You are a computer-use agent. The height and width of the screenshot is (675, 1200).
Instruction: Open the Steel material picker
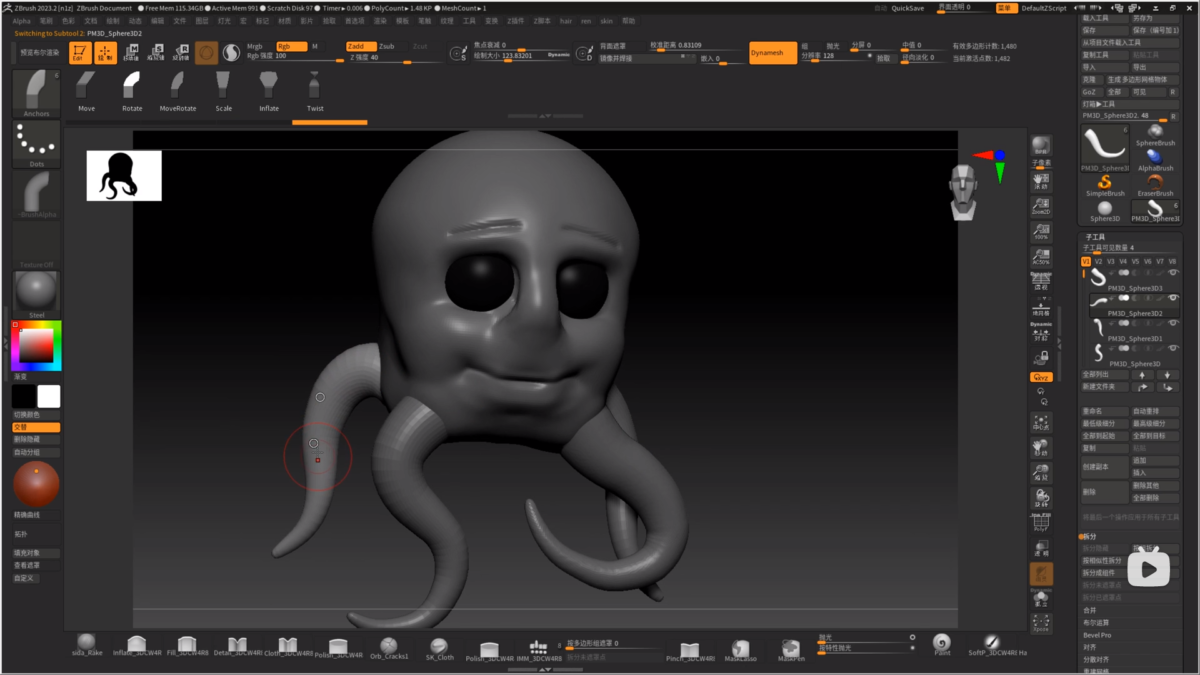[x=37, y=292]
